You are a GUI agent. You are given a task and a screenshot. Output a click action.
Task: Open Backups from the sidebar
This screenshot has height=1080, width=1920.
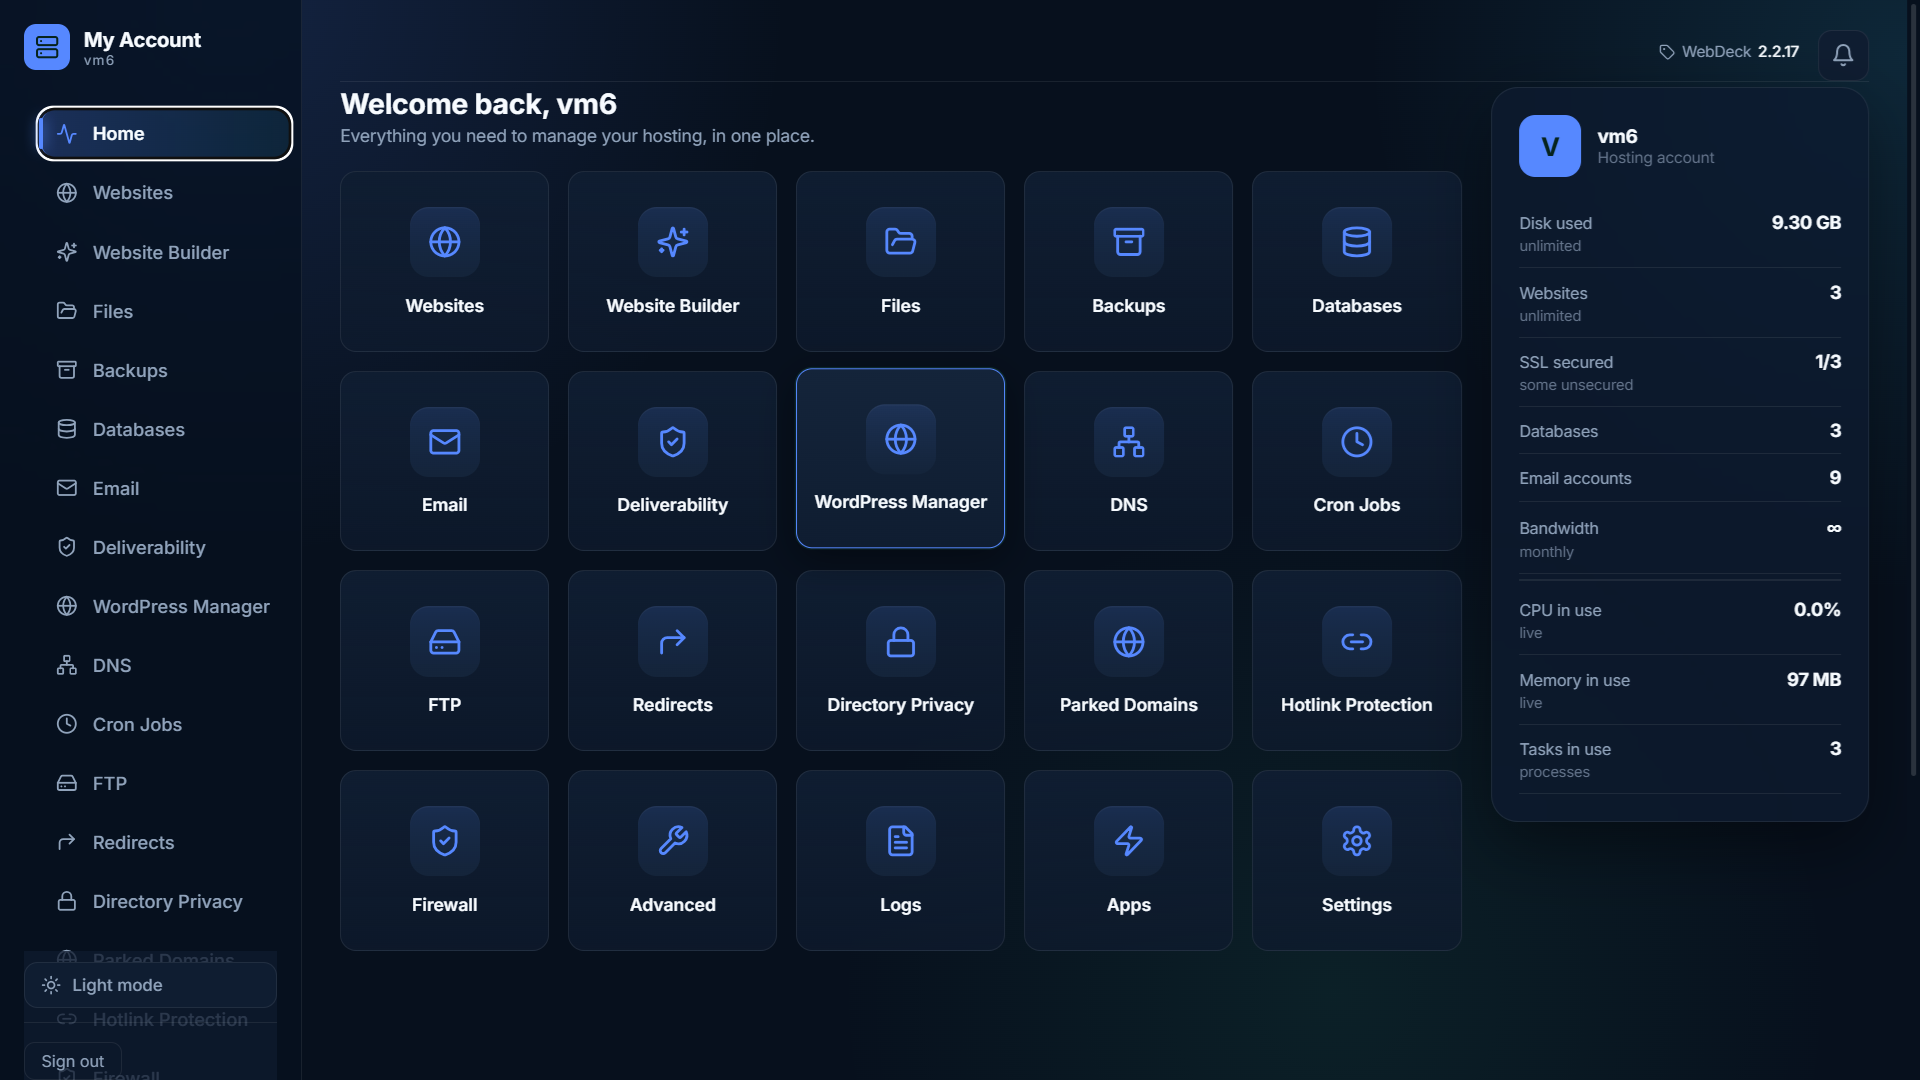(x=165, y=370)
